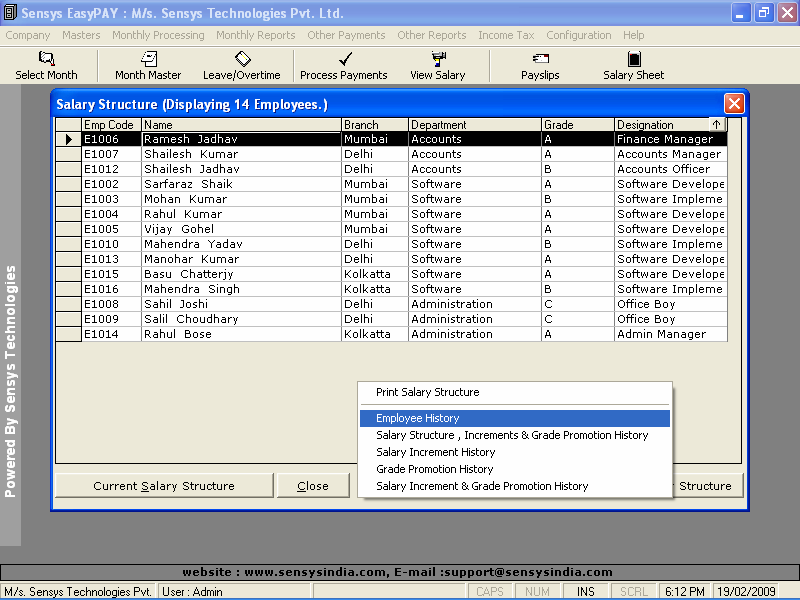Minimize the EasyPAY main window
The image size is (800, 600).
pyautogui.click(x=741, y=13)
